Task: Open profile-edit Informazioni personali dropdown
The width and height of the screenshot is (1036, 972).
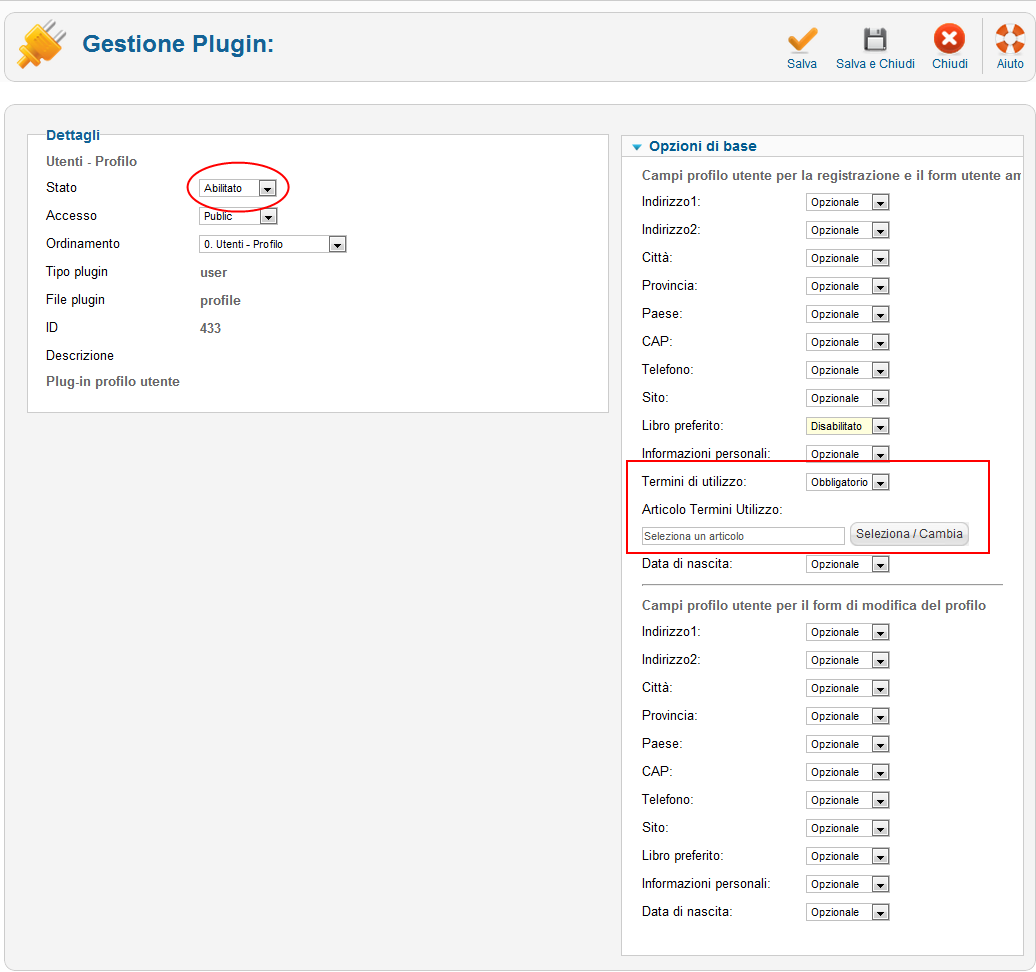Action: point(847,884)
